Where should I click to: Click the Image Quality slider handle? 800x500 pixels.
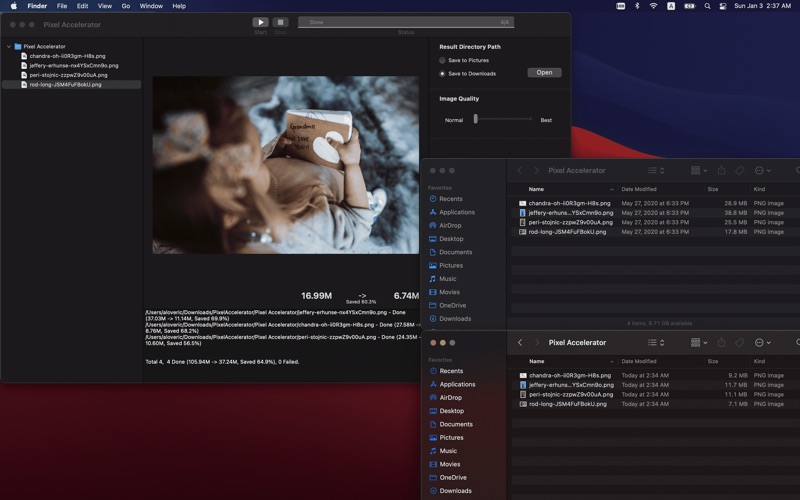pyautogui.click(x=476, y=119)
